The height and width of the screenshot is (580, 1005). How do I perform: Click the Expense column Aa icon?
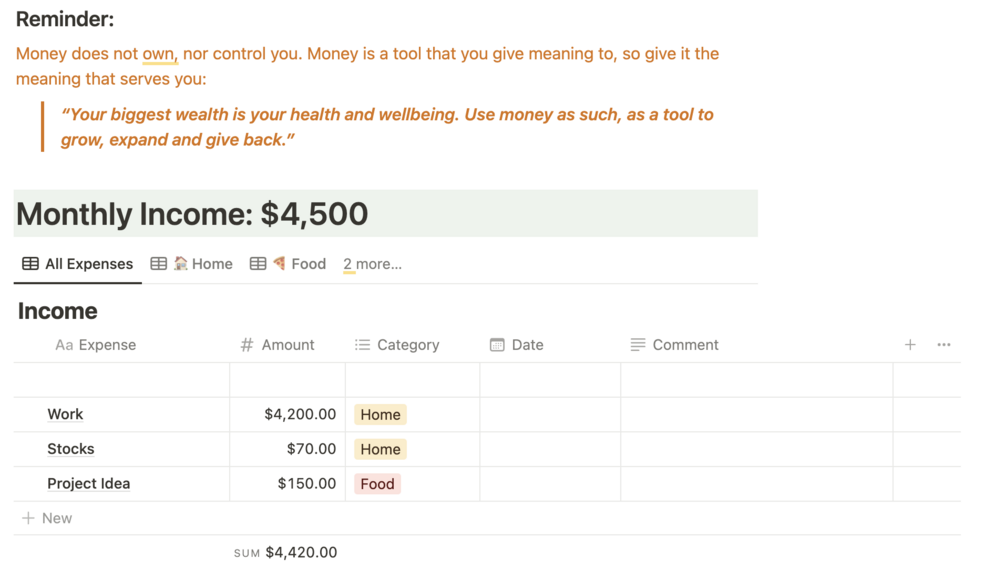(x=64, y=345)
